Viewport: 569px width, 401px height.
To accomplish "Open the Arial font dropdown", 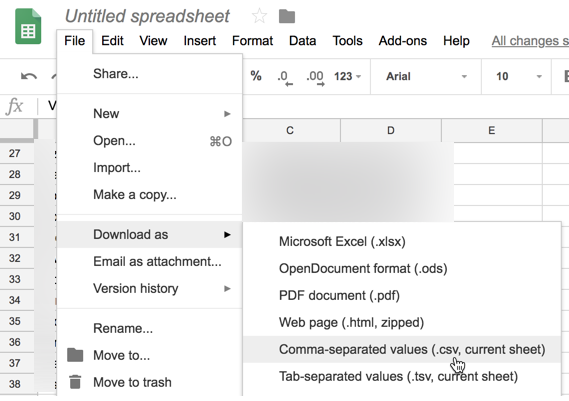I will coord(426,76).
